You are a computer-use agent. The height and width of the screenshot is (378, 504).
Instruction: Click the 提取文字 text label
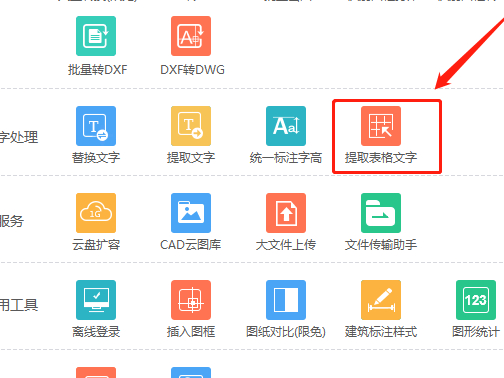[191, 158]
